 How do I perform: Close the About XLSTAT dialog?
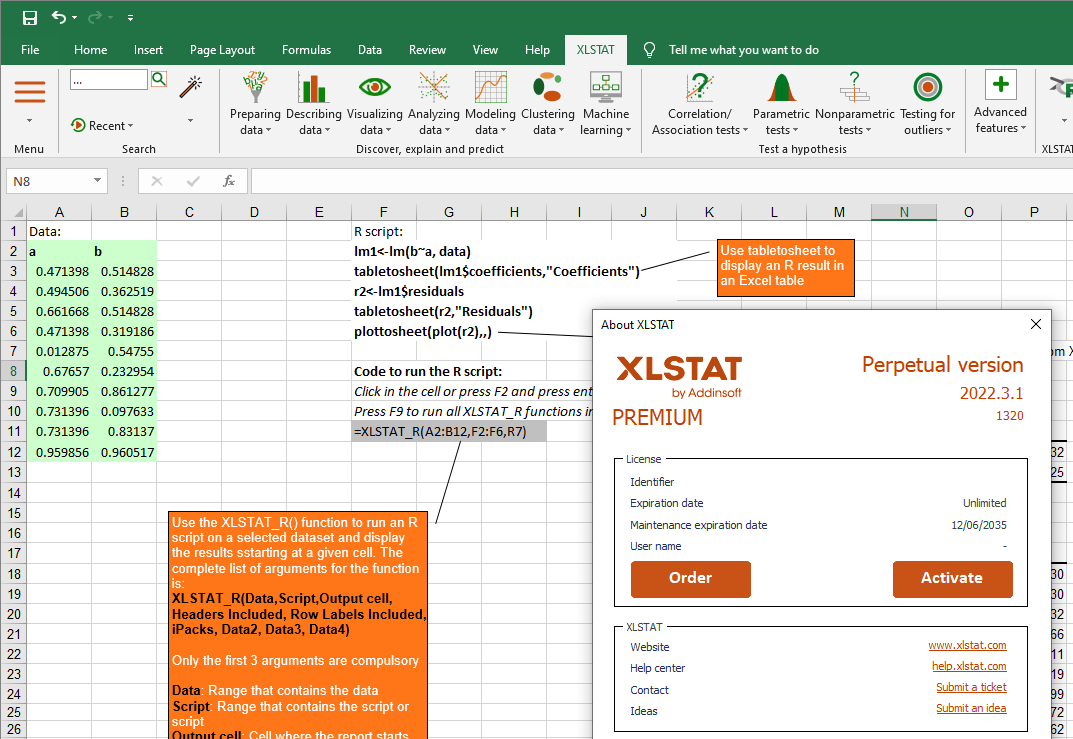click(1035, 324)
